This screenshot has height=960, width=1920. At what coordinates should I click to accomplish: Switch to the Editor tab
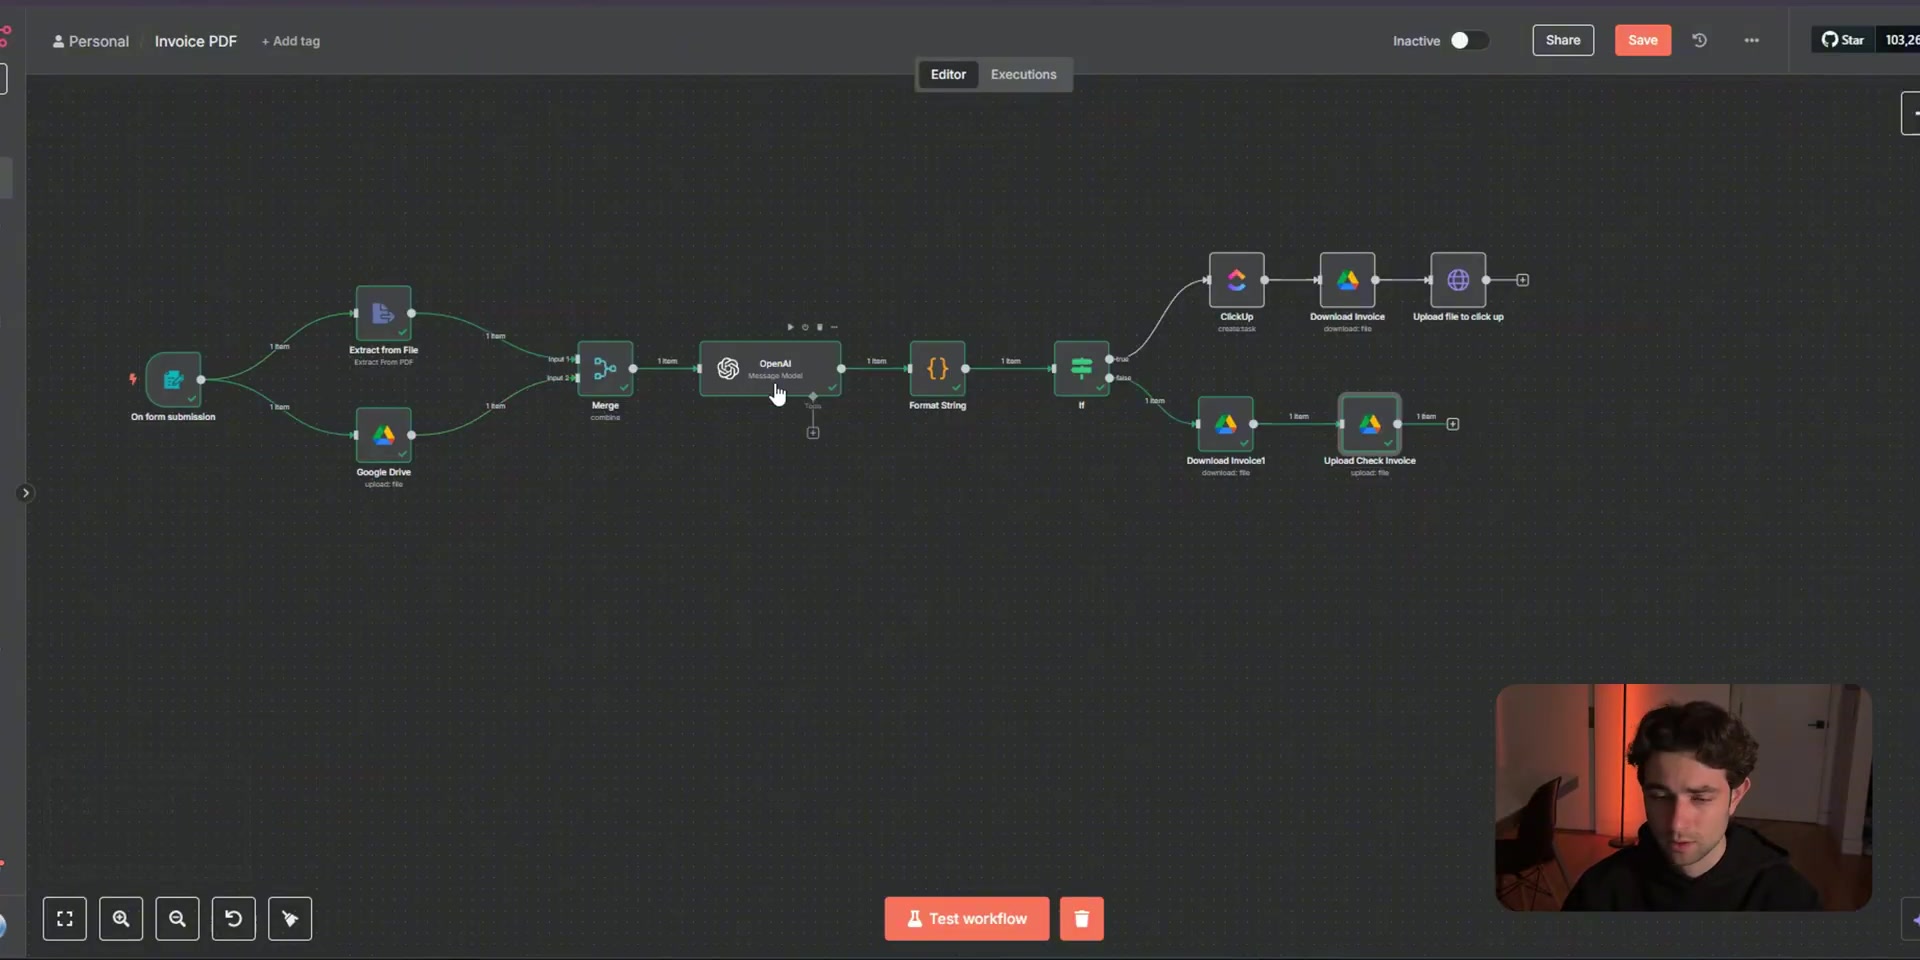tap(948, 74)
